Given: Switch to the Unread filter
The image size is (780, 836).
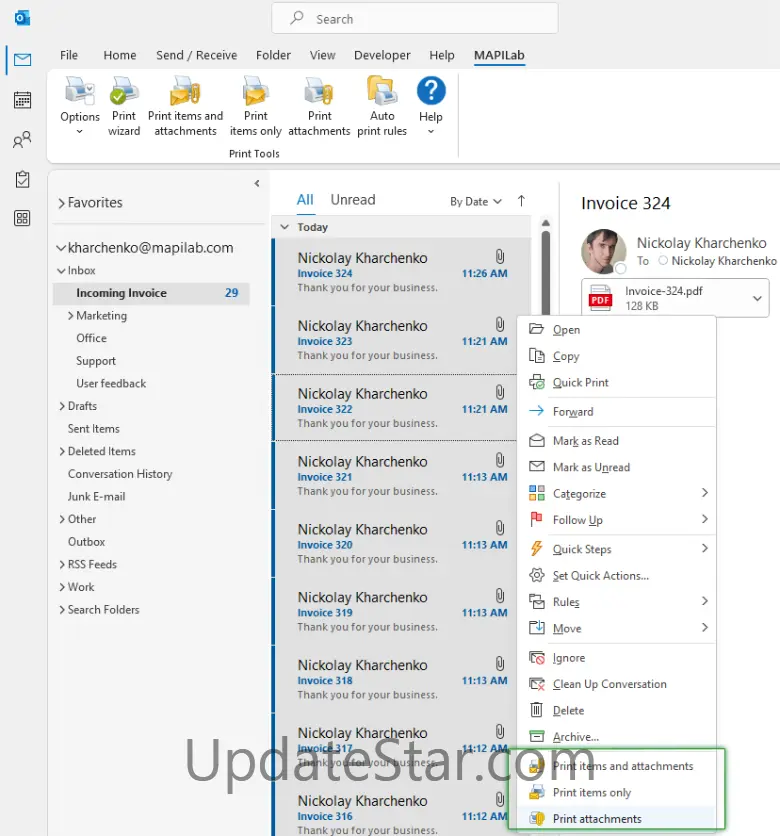Looking at the screenshot, I should pos(353,200).
